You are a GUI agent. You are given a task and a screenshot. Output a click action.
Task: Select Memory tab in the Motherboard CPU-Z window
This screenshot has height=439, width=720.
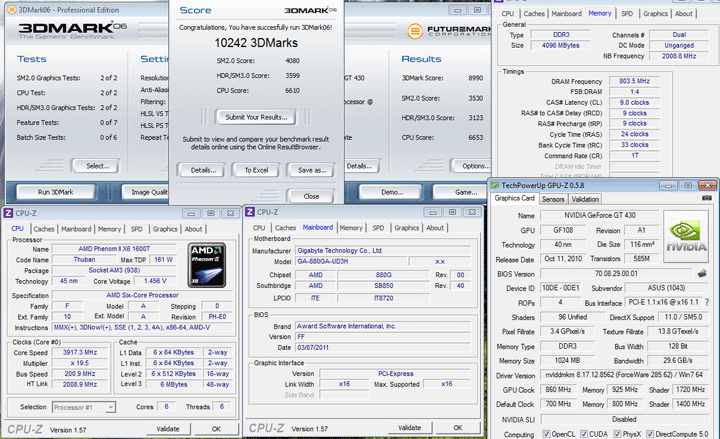click(351, 228)
